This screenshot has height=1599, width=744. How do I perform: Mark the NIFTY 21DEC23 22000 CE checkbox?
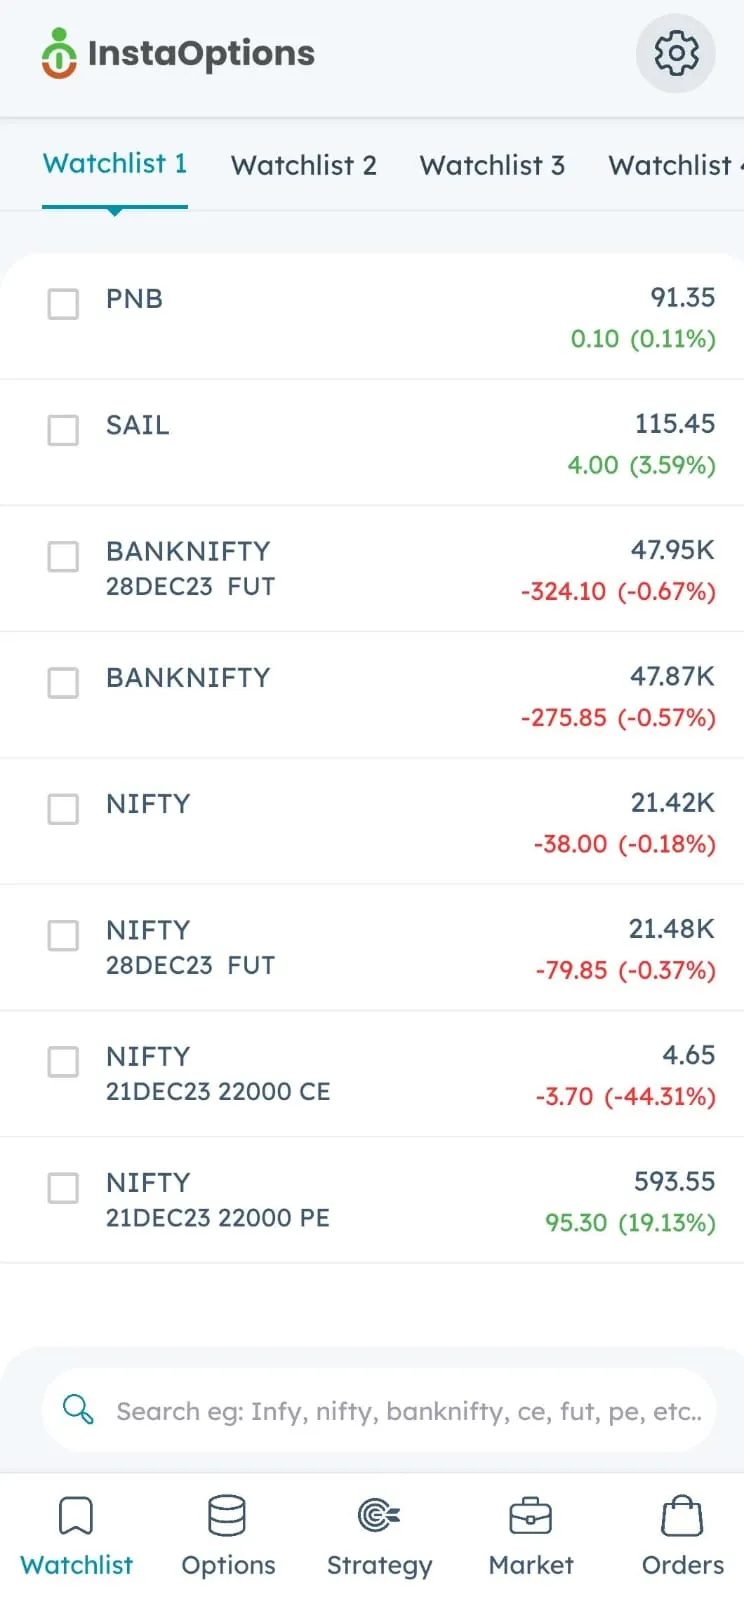click(64, 1061)
